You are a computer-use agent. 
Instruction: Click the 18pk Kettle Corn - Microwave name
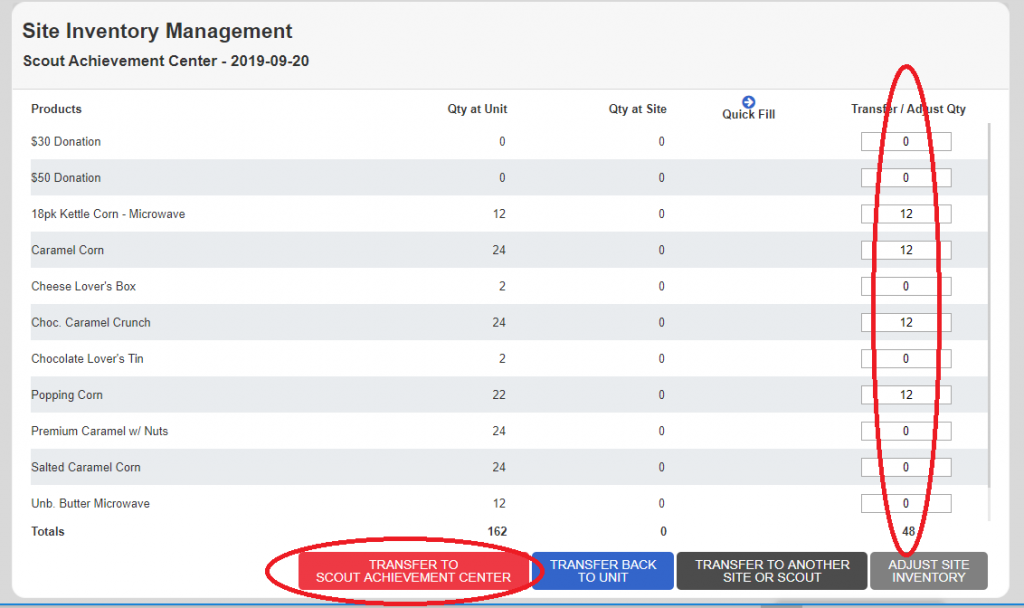(x=108, y=214)
